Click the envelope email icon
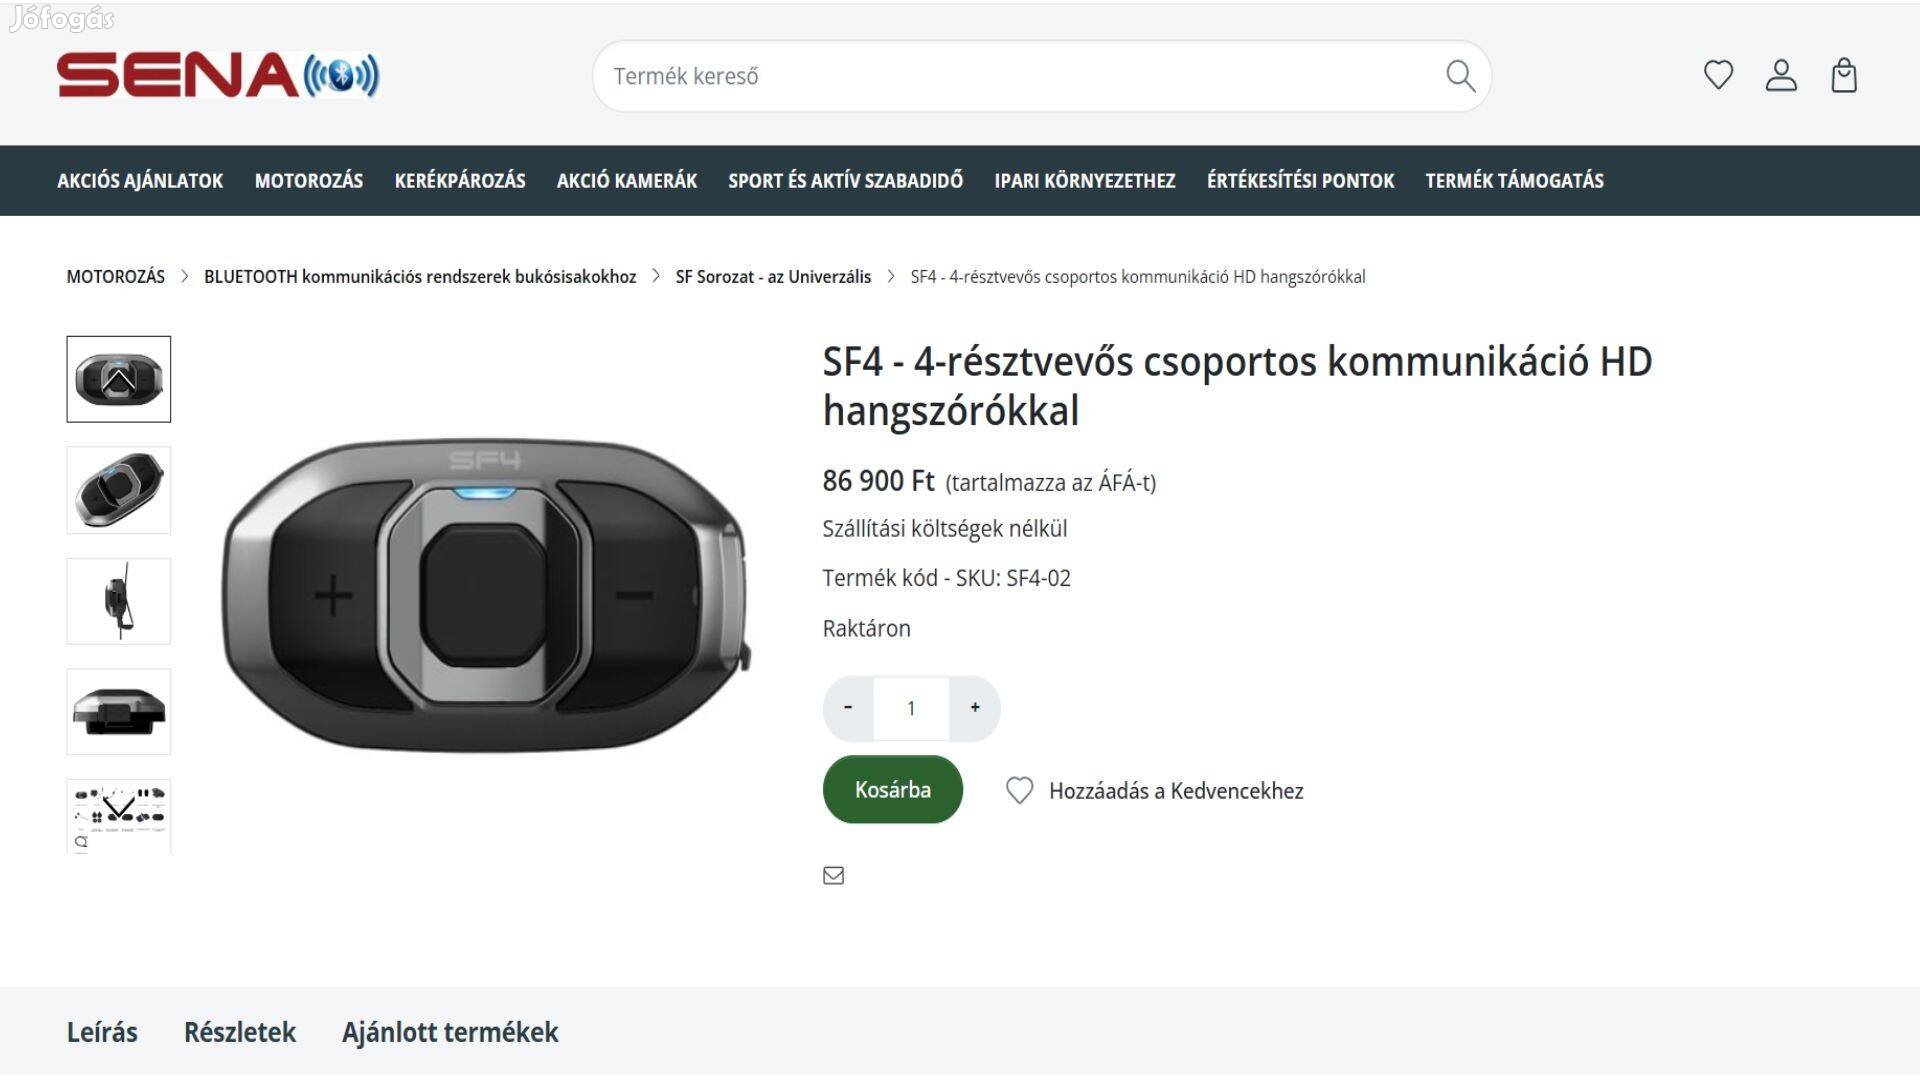The image size is (1920, 1080). pyautogui.click(x=833, y=876)
